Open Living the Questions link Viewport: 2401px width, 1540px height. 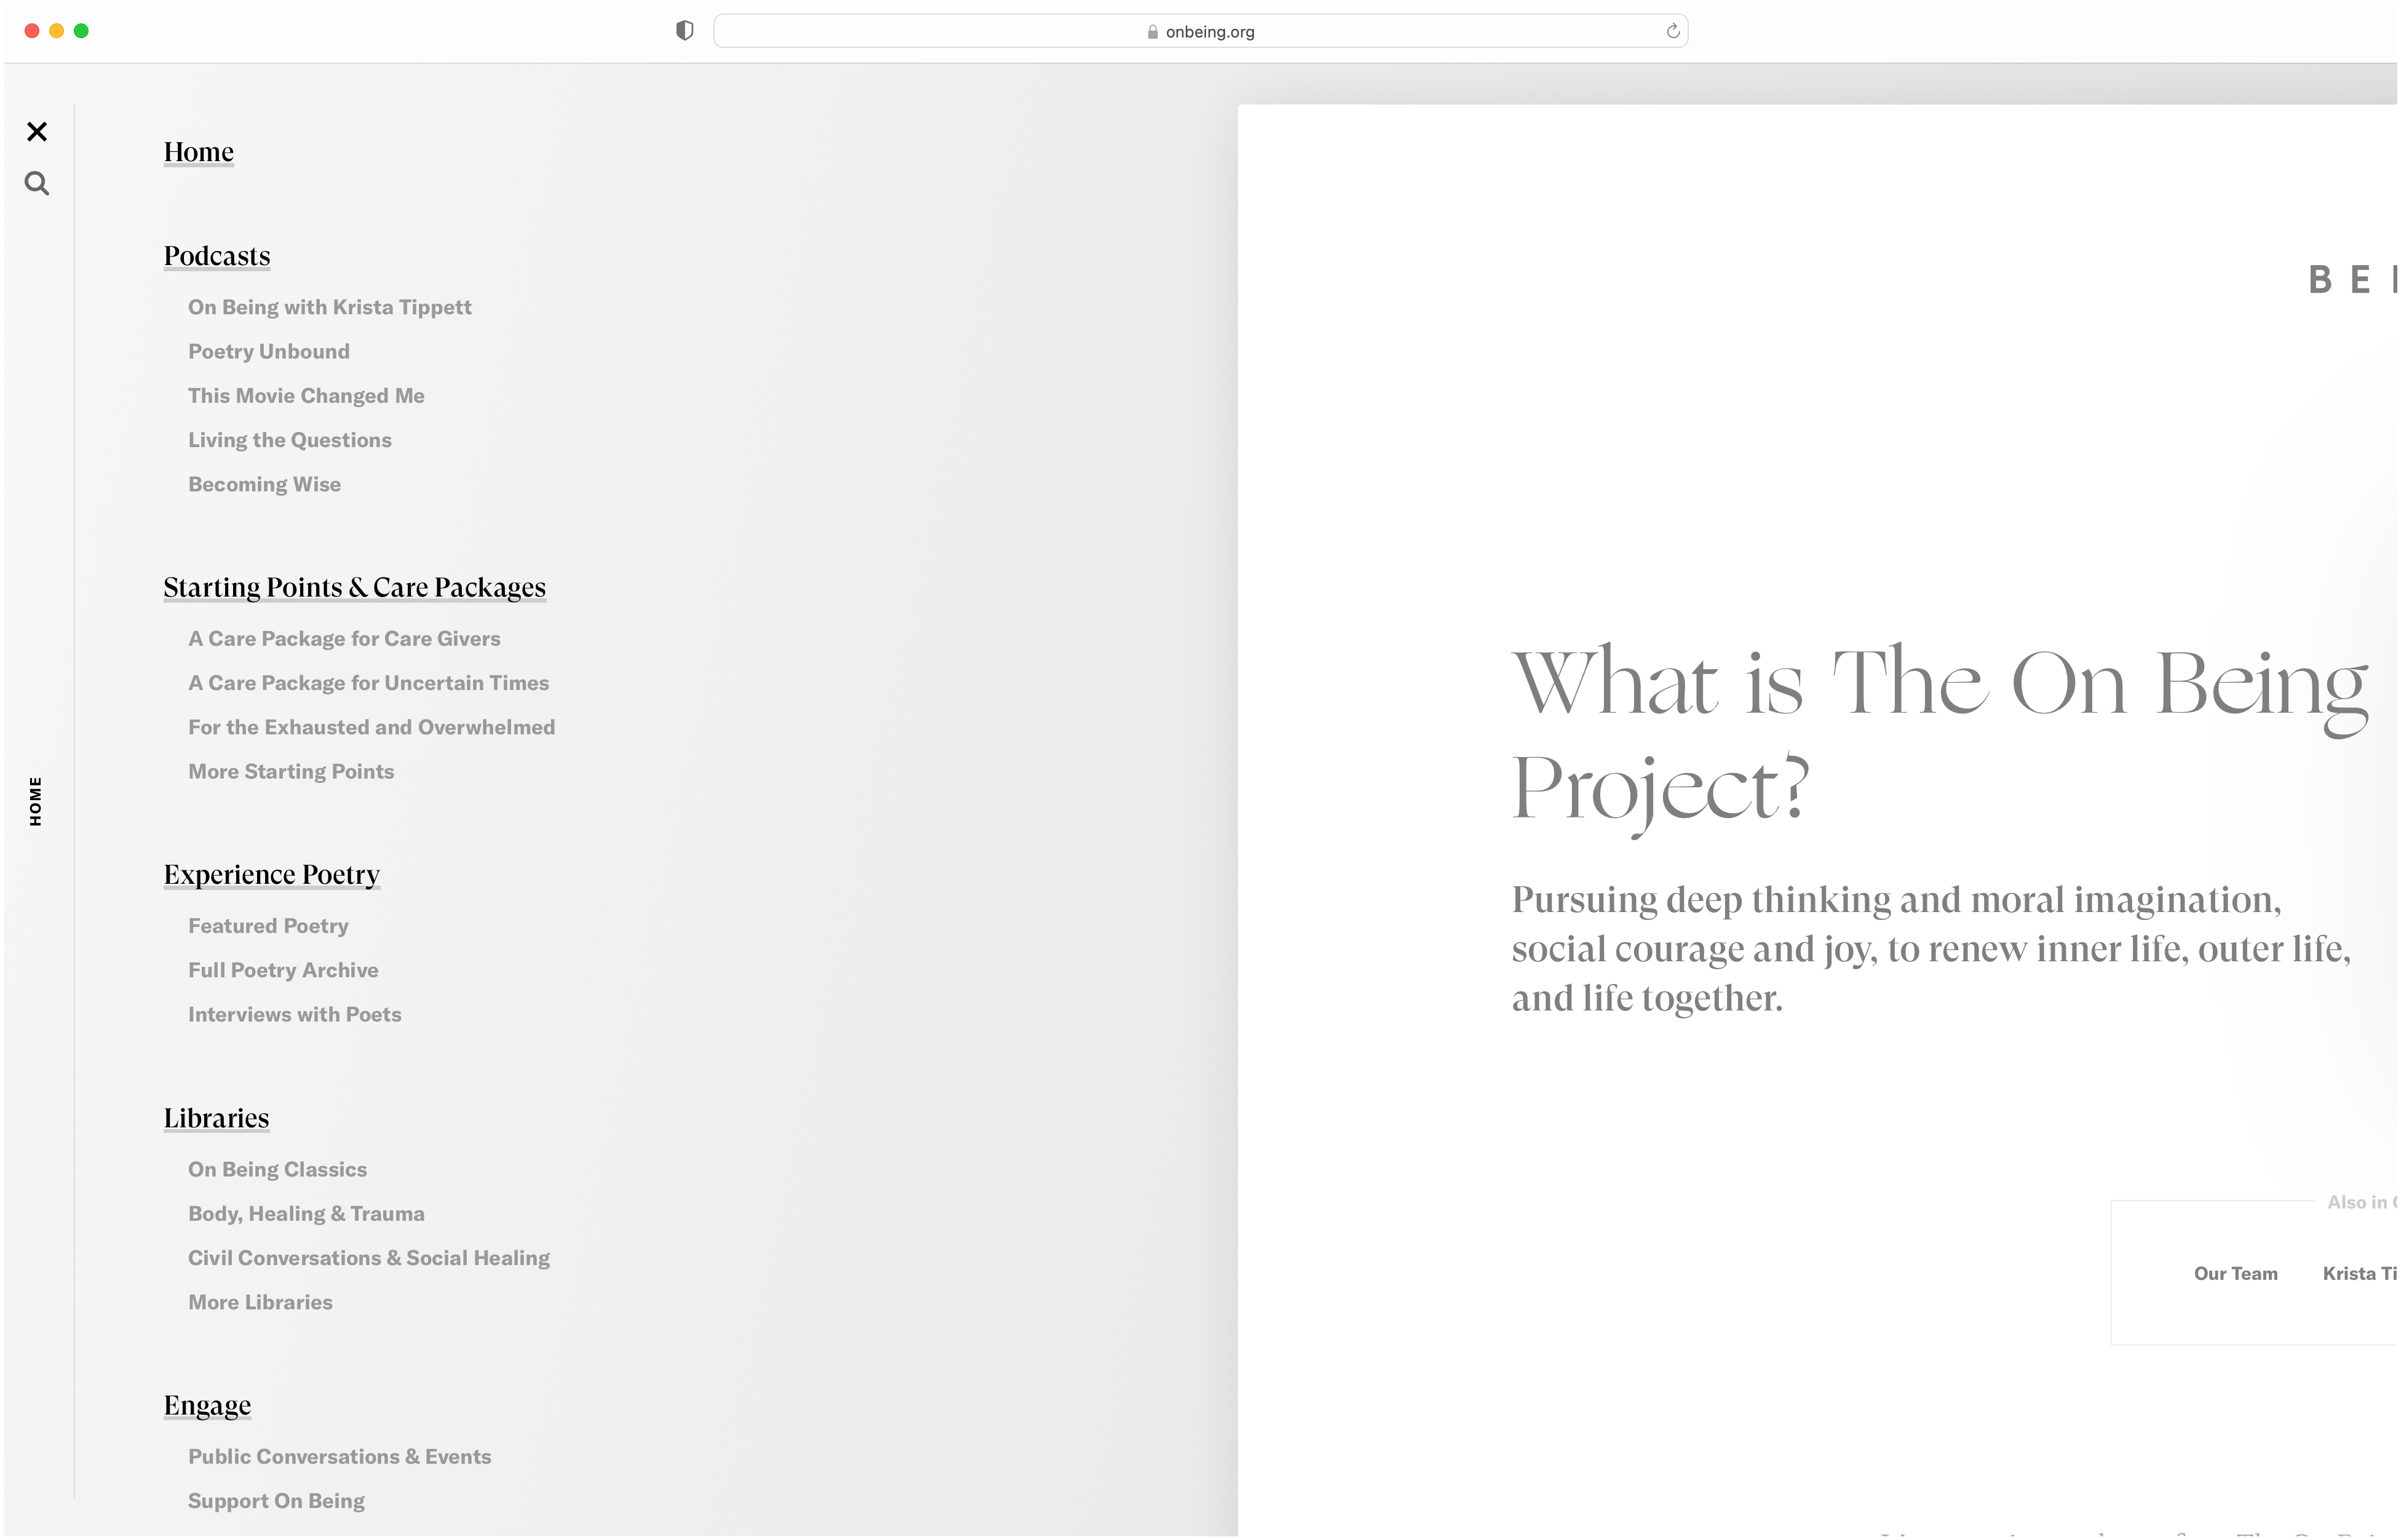point(290,440)
